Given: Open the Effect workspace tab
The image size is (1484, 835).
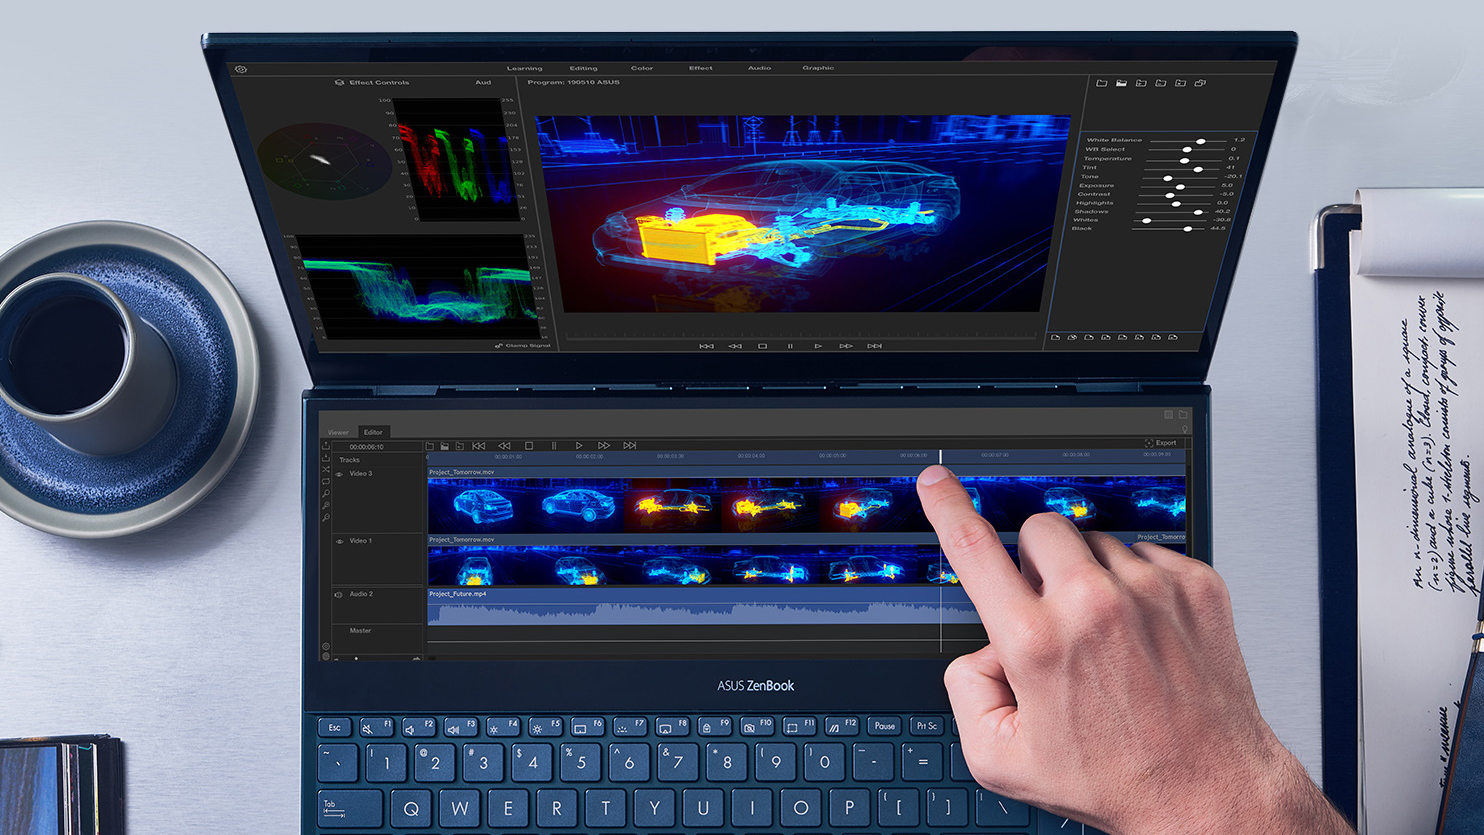Looking at the screenshot, I should (701, 68).
